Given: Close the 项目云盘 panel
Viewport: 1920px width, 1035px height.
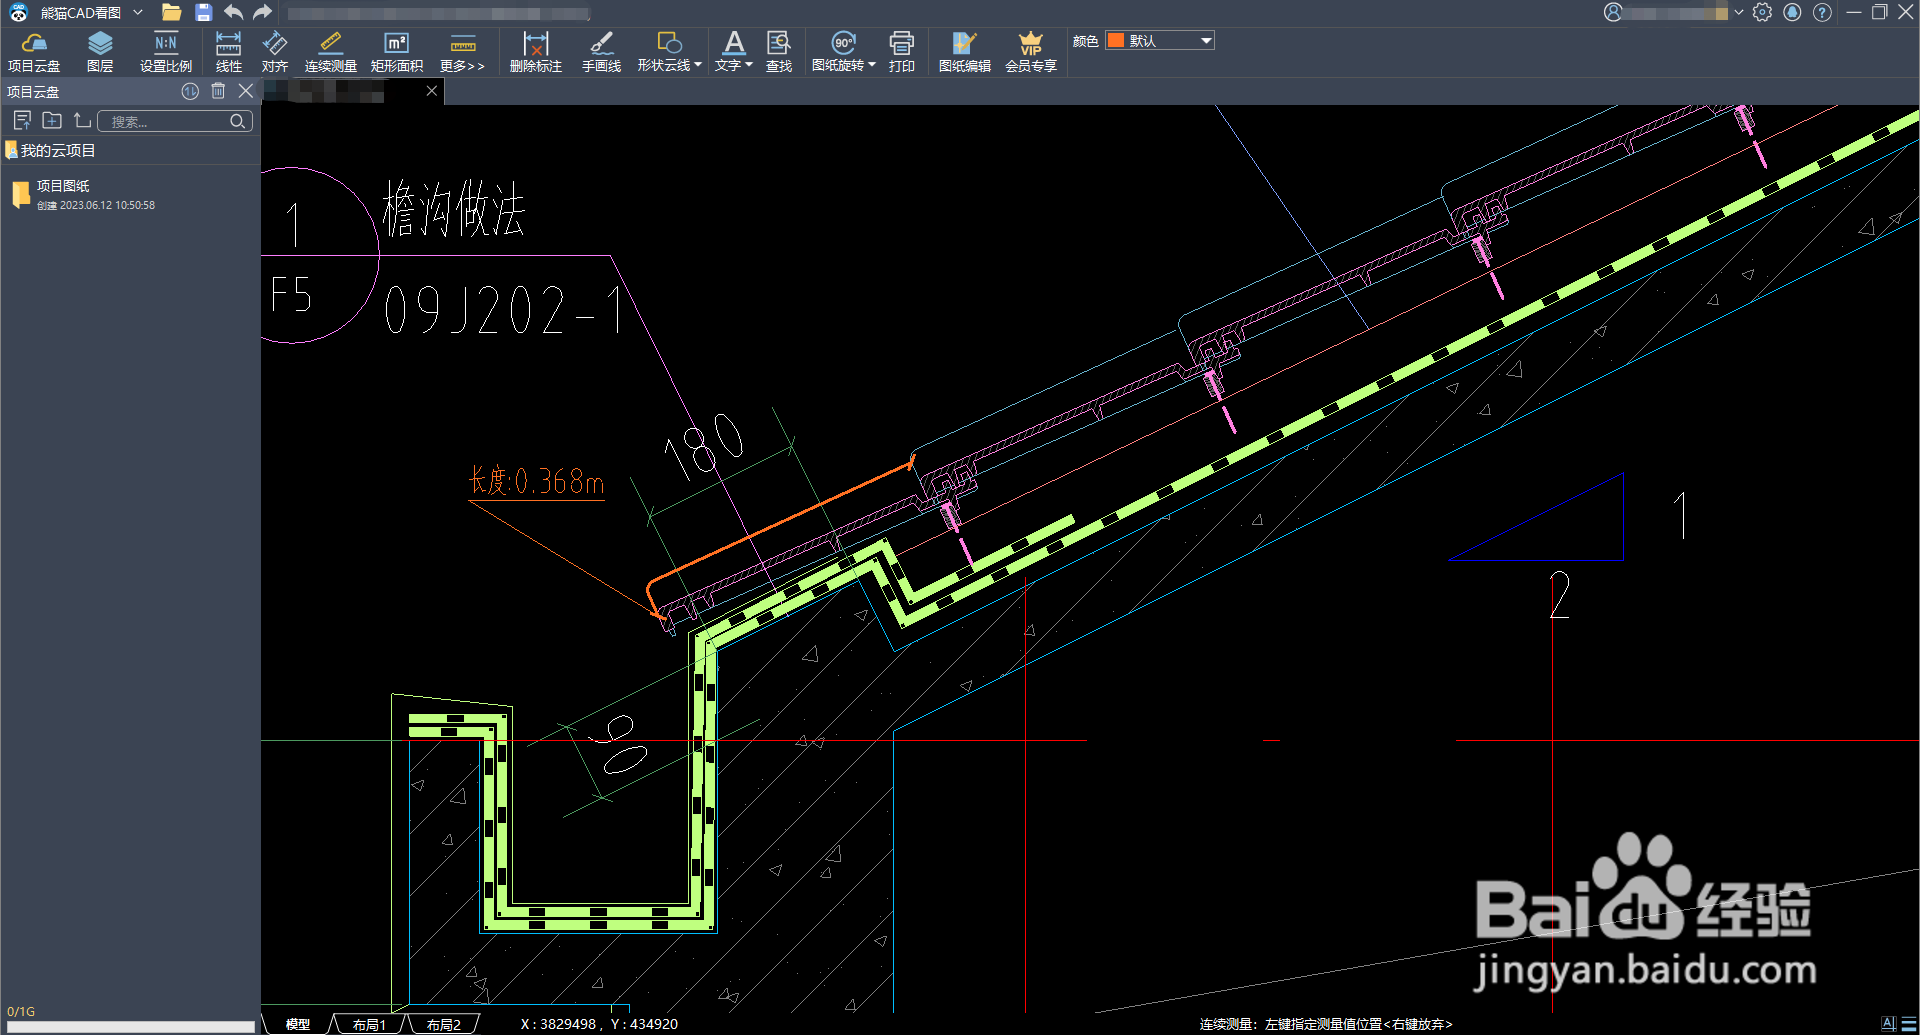Looking at the screenshot, I should tap(246, 91).
